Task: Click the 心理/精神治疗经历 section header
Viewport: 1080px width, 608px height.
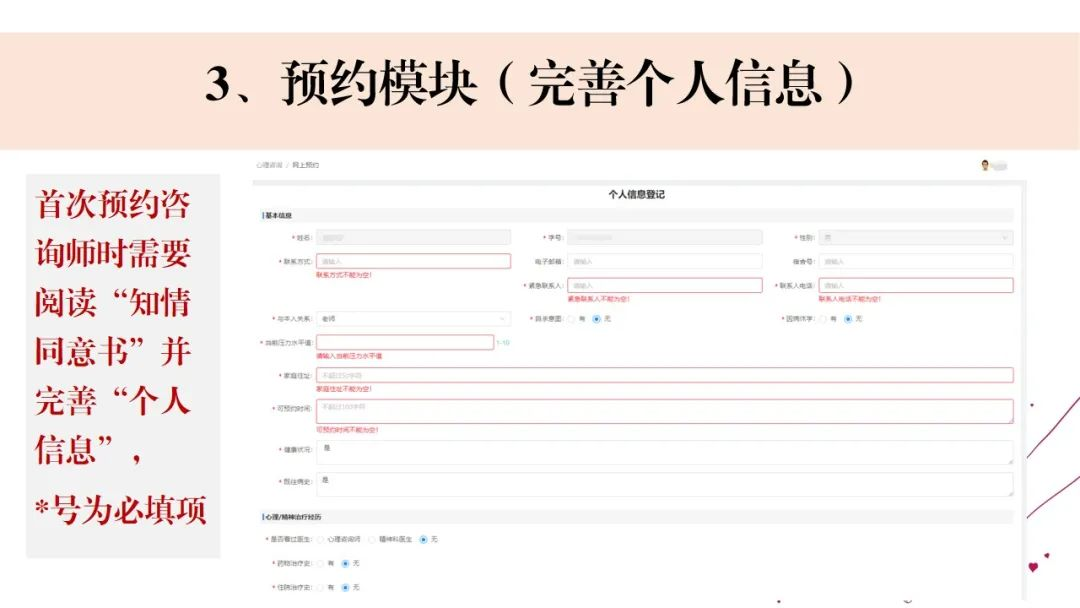Action: tap(293, 516)
